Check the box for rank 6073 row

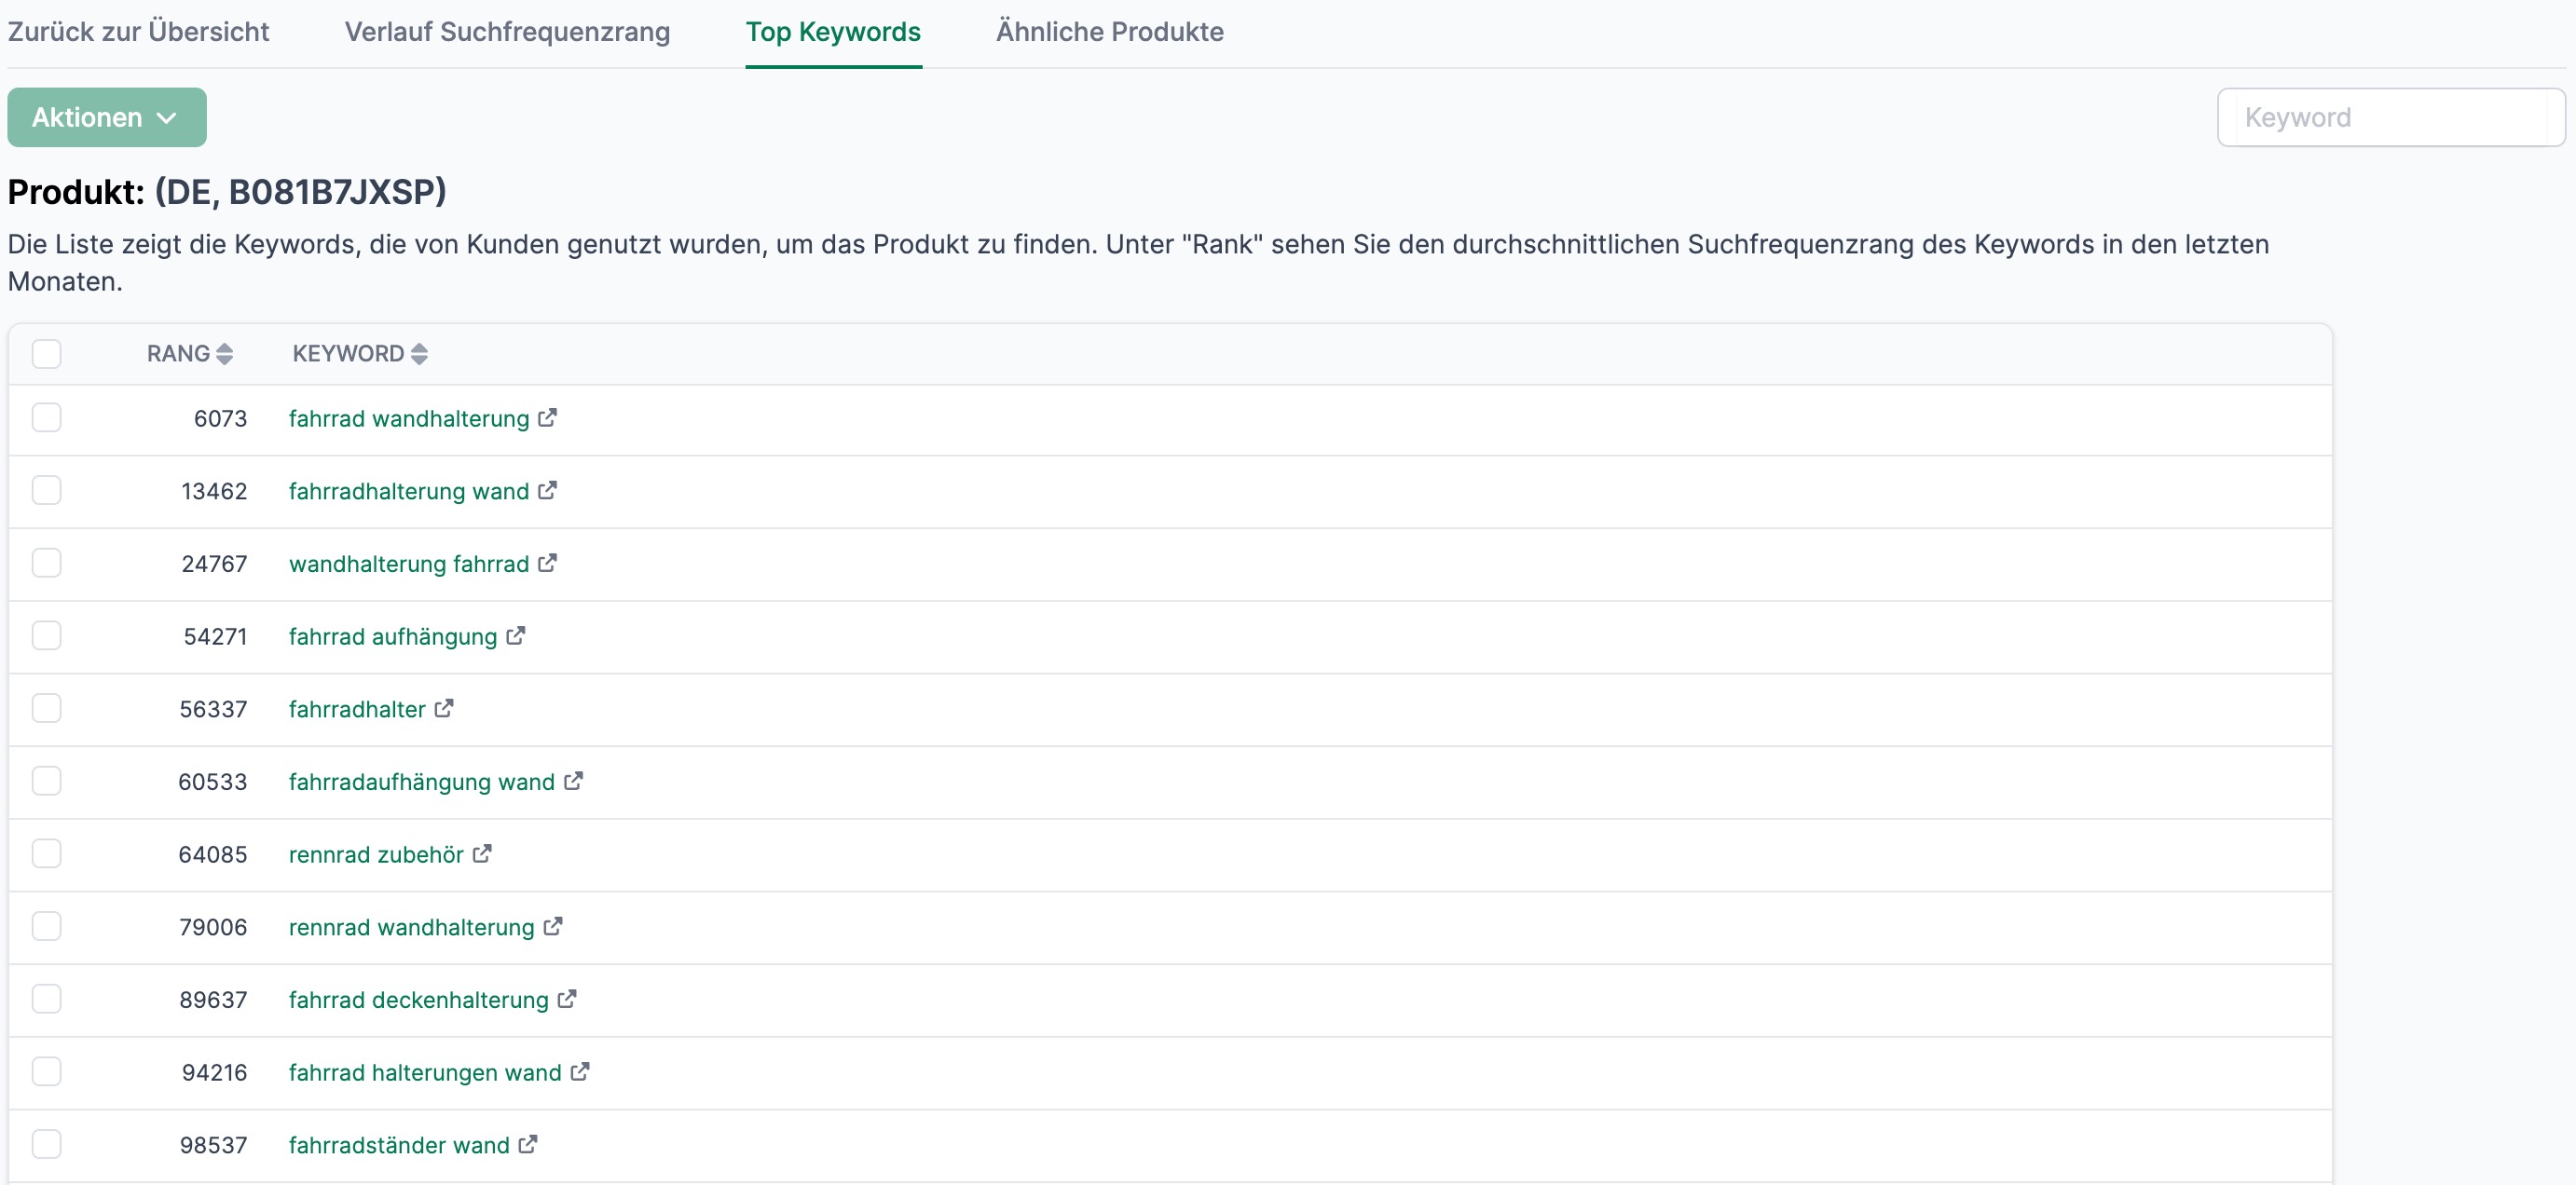(46, 418)
